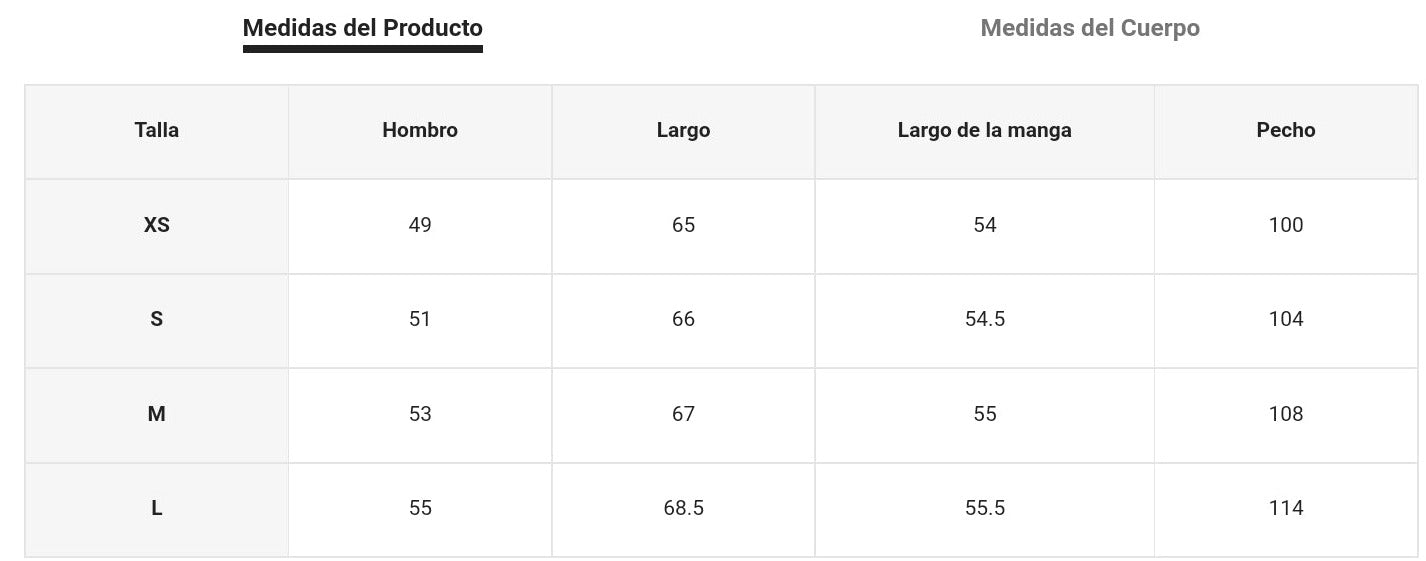Select the Pecho column header
The width and height of the screenshot is (1426, 561).
[x=1286, y=130]
